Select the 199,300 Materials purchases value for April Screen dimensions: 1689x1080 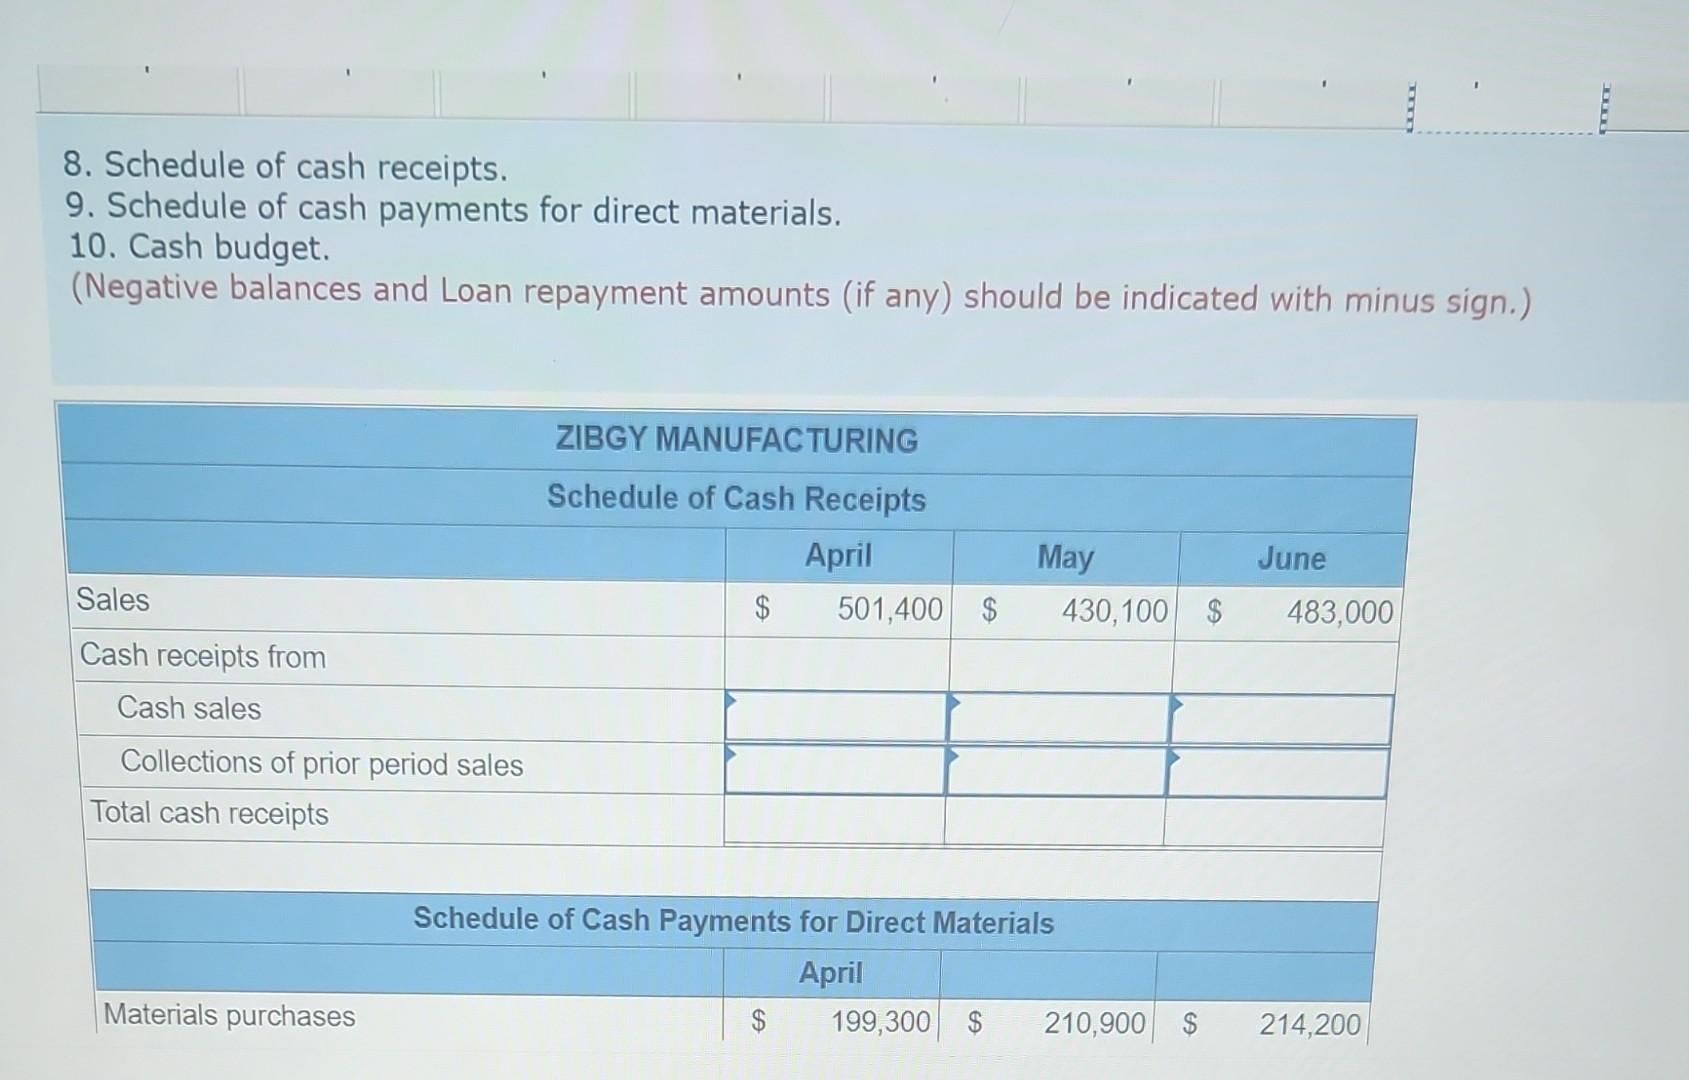coord(882,1021)
